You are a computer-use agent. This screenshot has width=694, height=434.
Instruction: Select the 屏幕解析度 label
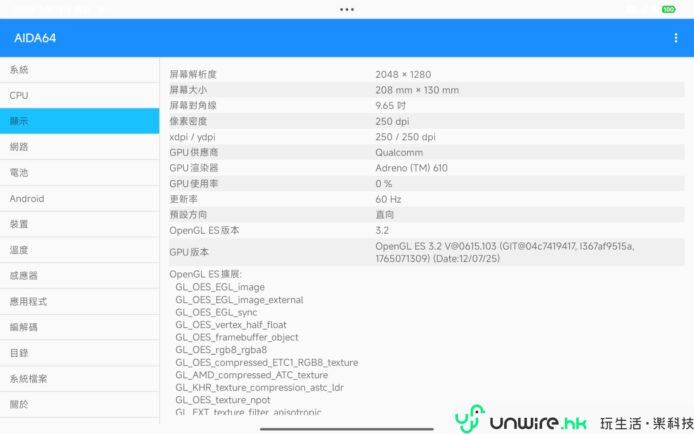193,74
